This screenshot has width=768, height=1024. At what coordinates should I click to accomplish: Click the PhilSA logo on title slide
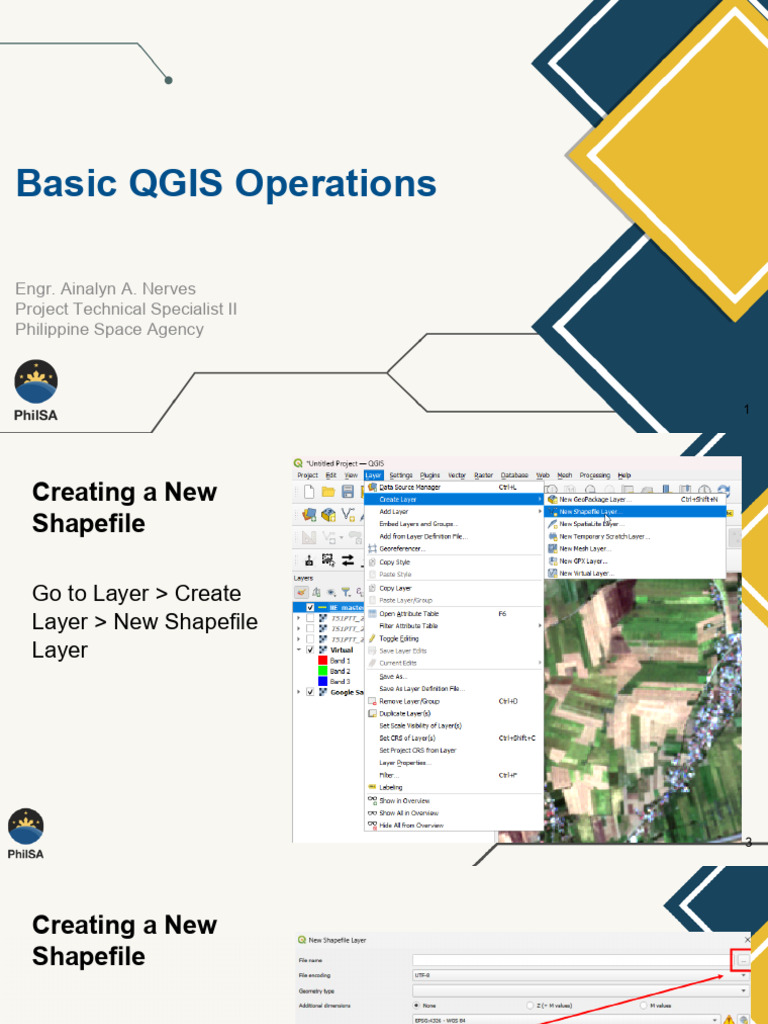click(x=36, y=390)
